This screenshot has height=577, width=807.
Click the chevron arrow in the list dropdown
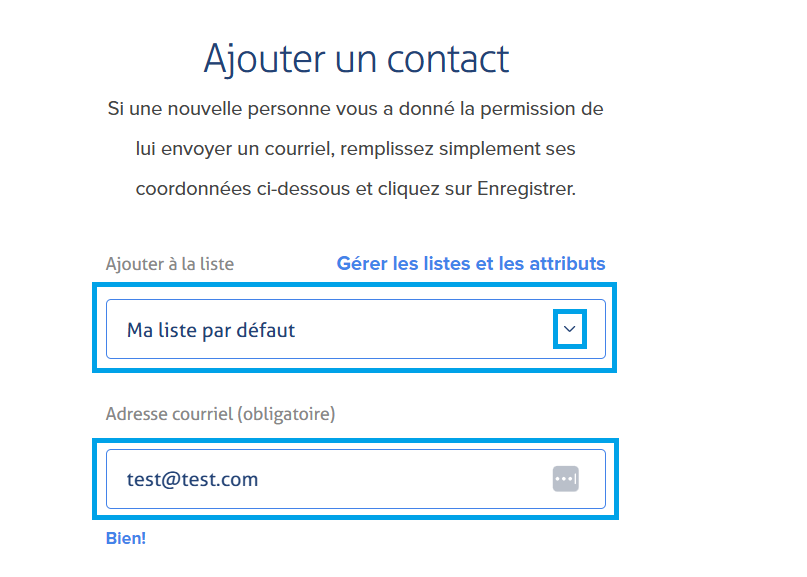569,329
